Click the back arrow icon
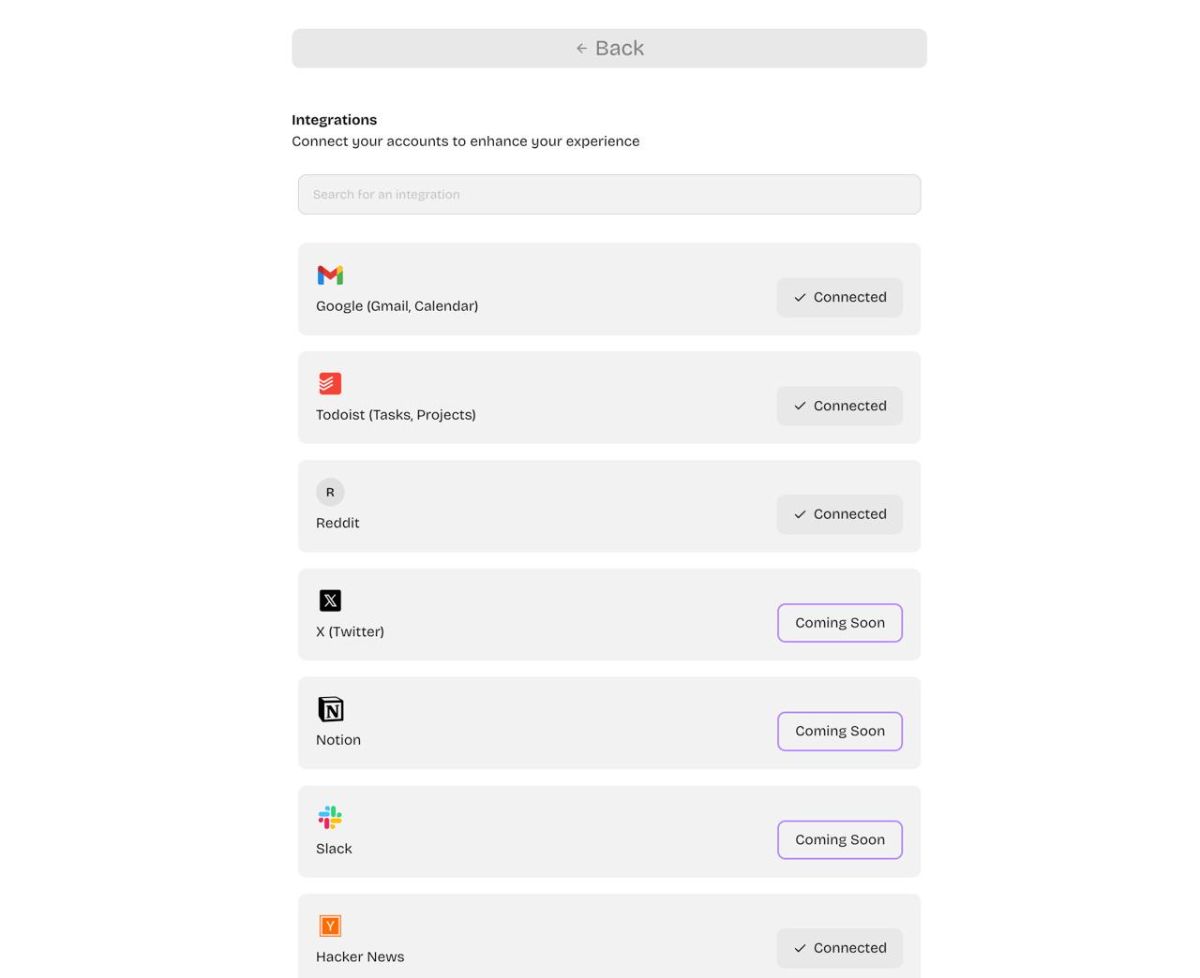1200x978 pixels. 582,48
